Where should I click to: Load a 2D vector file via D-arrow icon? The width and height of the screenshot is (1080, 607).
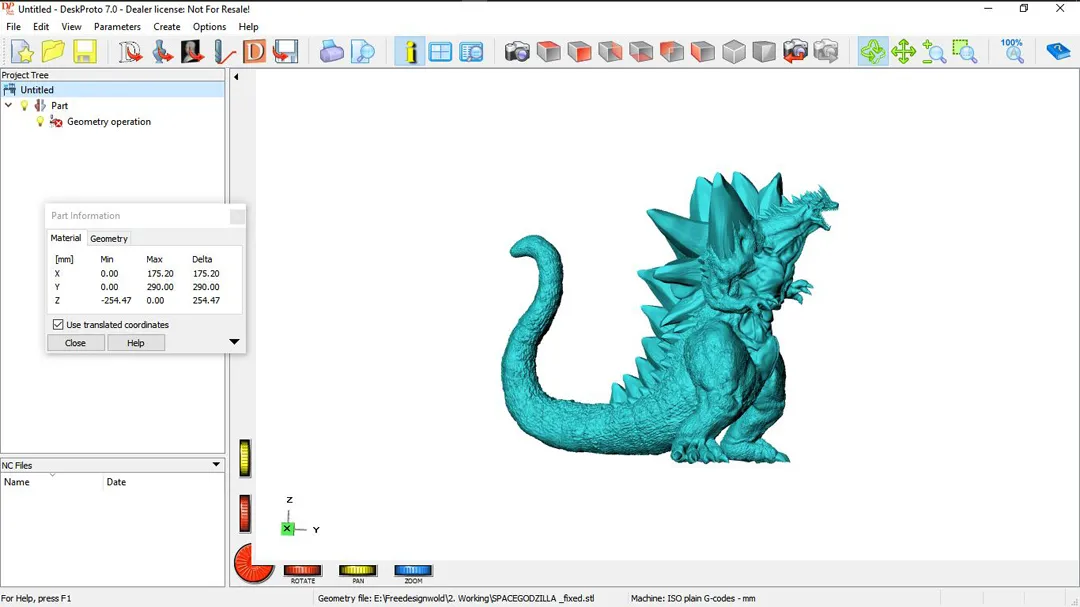129,52
